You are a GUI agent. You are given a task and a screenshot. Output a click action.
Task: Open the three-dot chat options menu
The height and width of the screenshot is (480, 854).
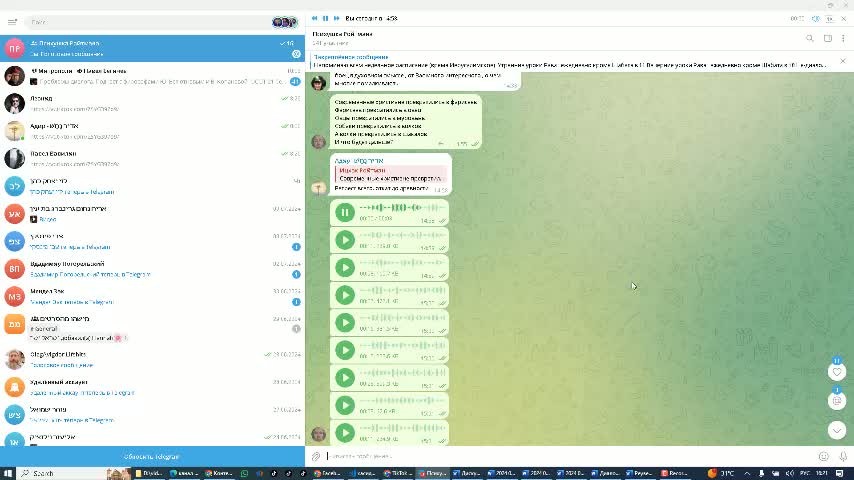[843, 38]
